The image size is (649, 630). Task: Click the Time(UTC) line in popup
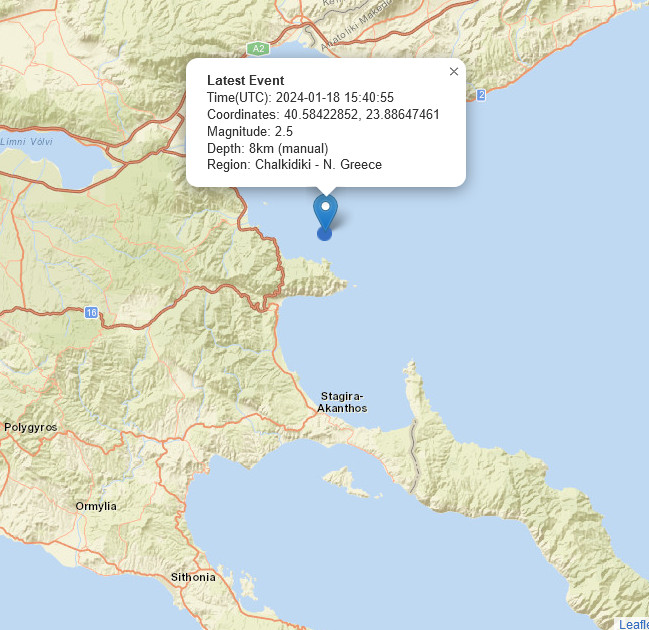pyautogui.click(x=300, y=97)
